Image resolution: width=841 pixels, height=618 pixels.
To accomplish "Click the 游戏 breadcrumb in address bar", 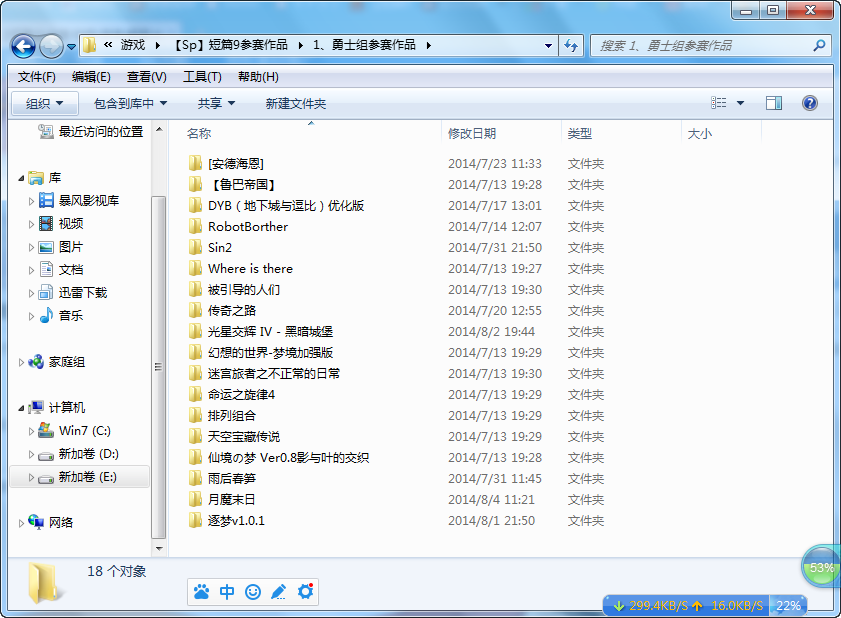I will [x=132, y=45].
